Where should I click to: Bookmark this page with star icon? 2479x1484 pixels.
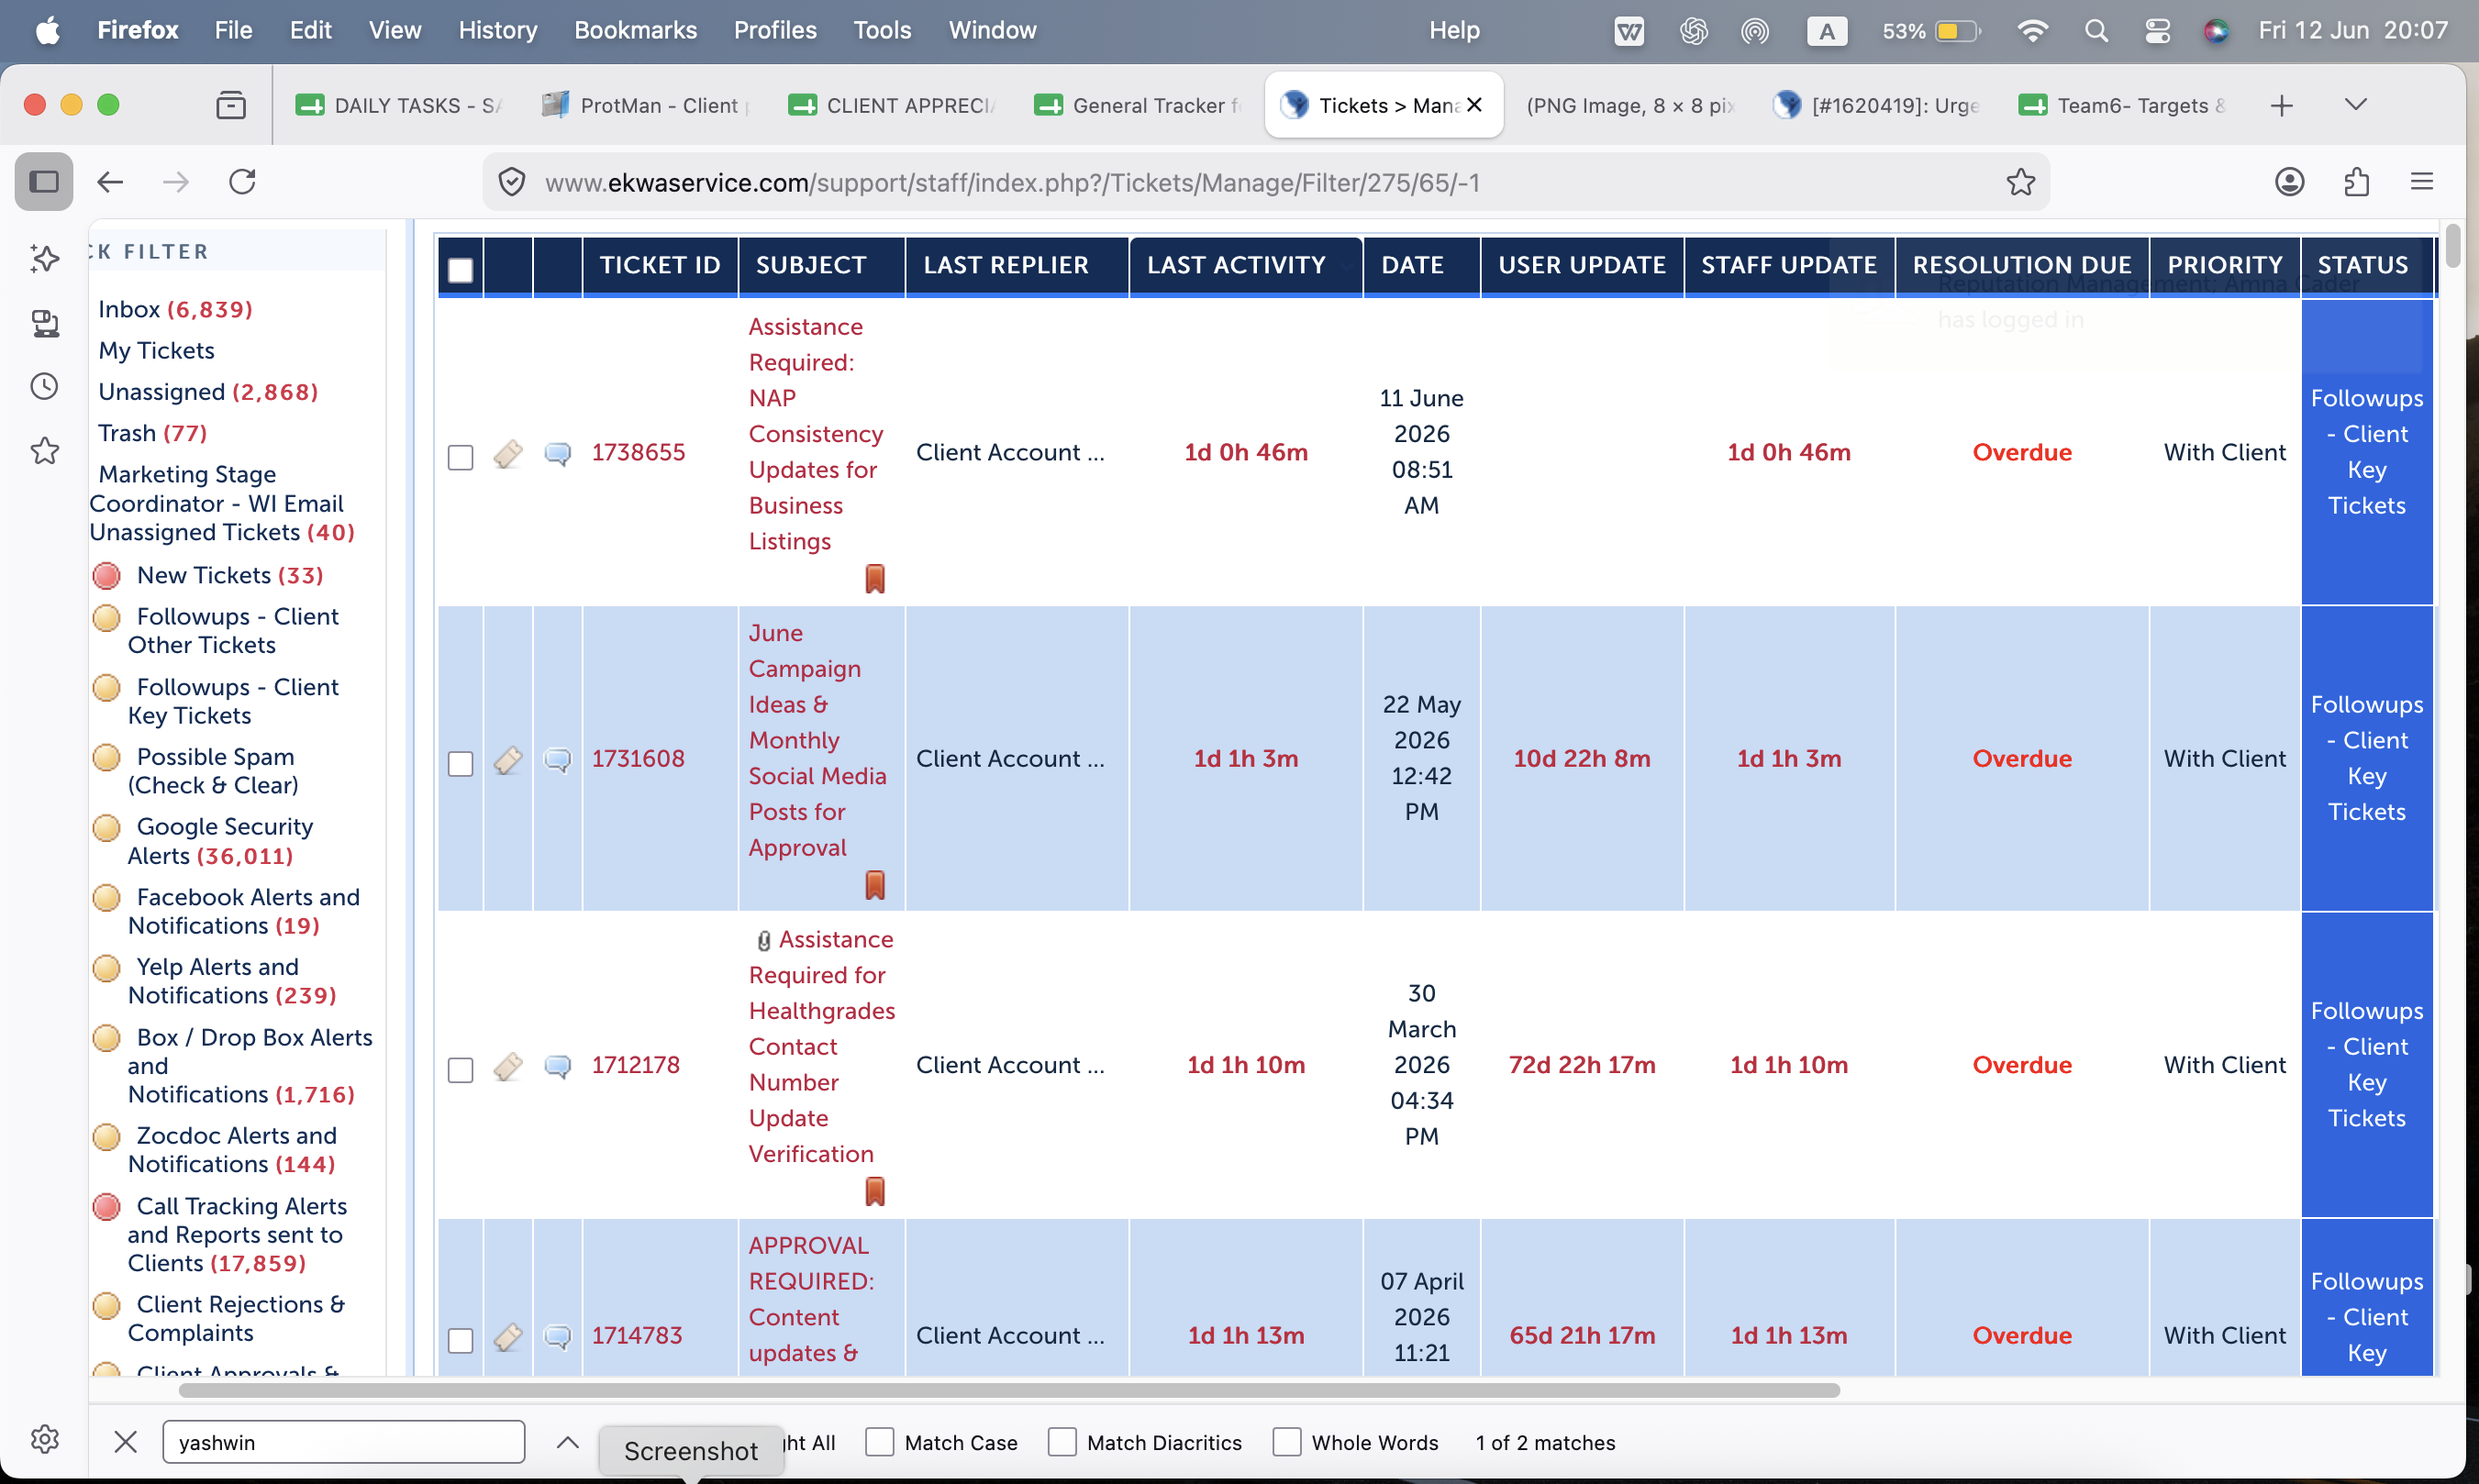(x=2020, y=182)
